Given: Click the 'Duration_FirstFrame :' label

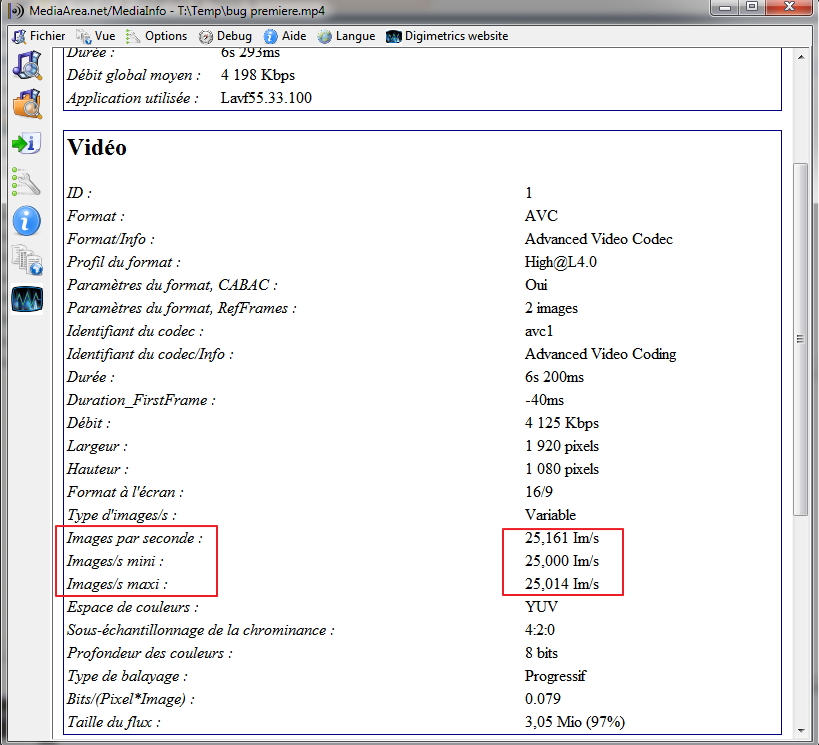Looking at the screenshot, I should (x=141, y=400).
